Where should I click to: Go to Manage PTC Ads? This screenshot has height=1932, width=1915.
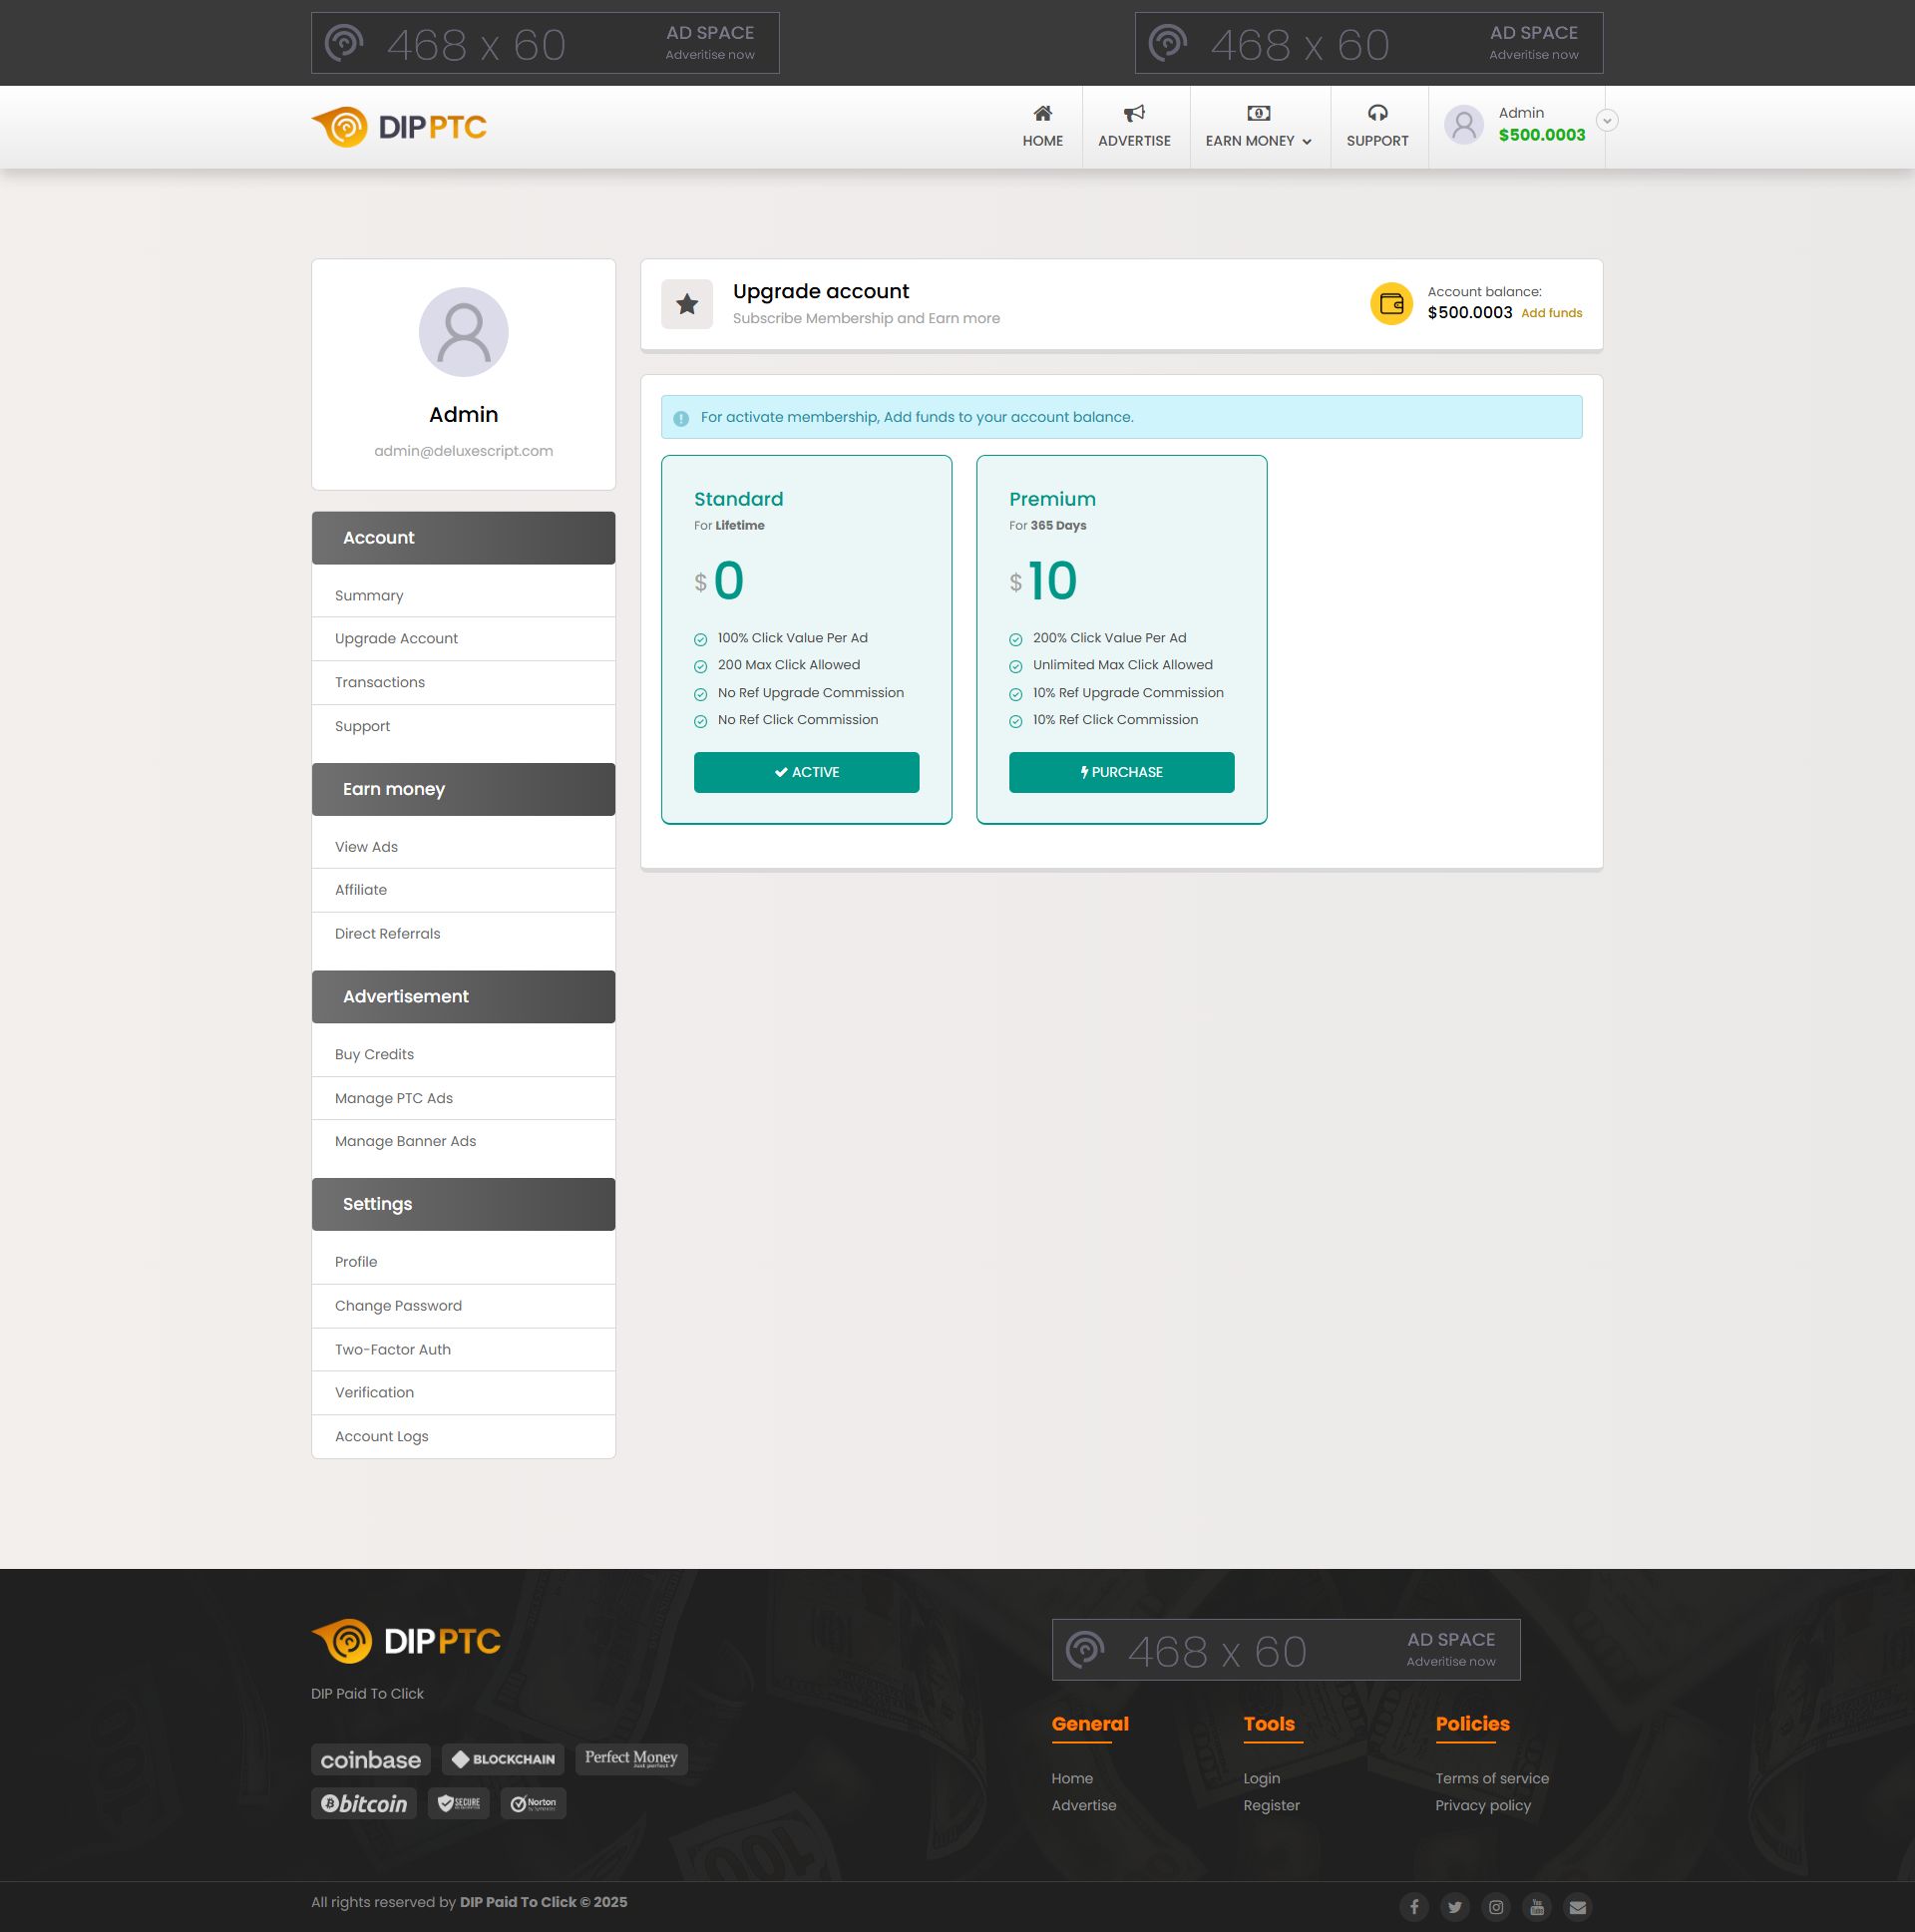pos(394,1098)
